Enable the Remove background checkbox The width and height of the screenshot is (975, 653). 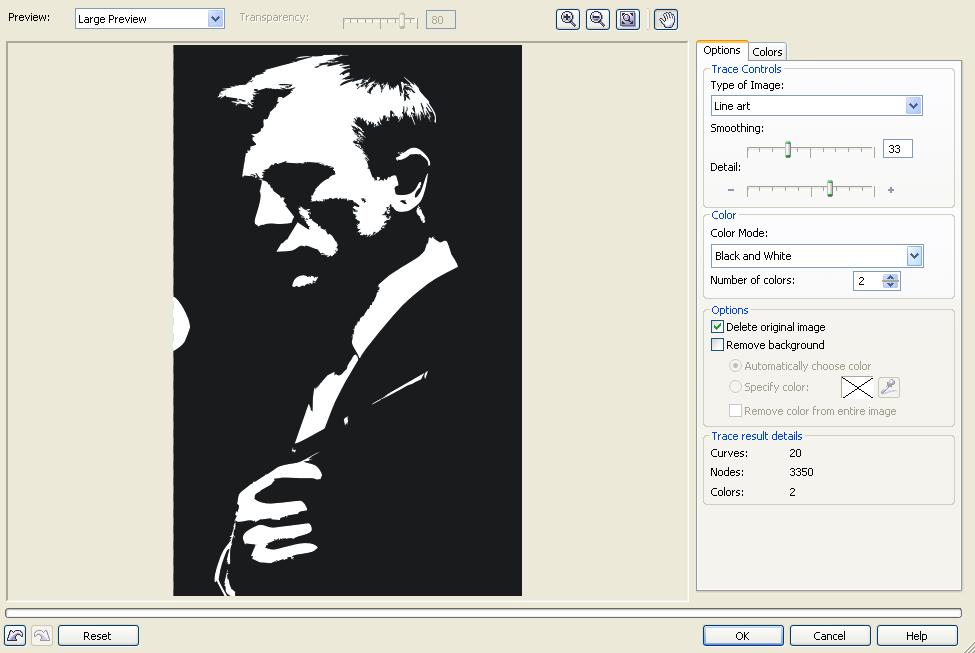click(717, 345)
